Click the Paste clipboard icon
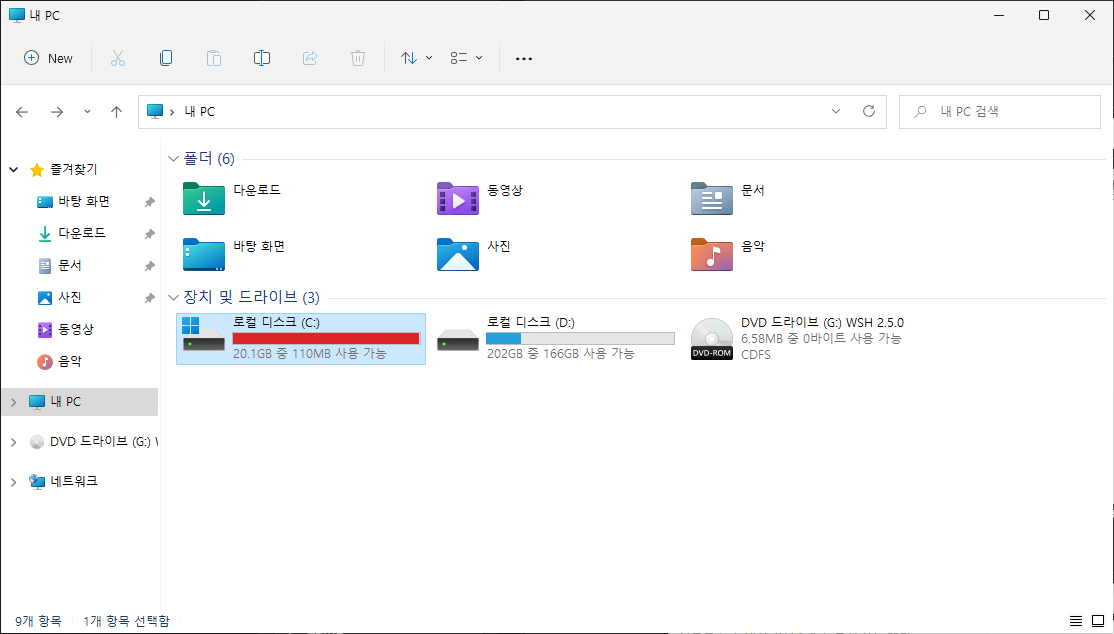 pyautogui.click(x=214, y=58)
